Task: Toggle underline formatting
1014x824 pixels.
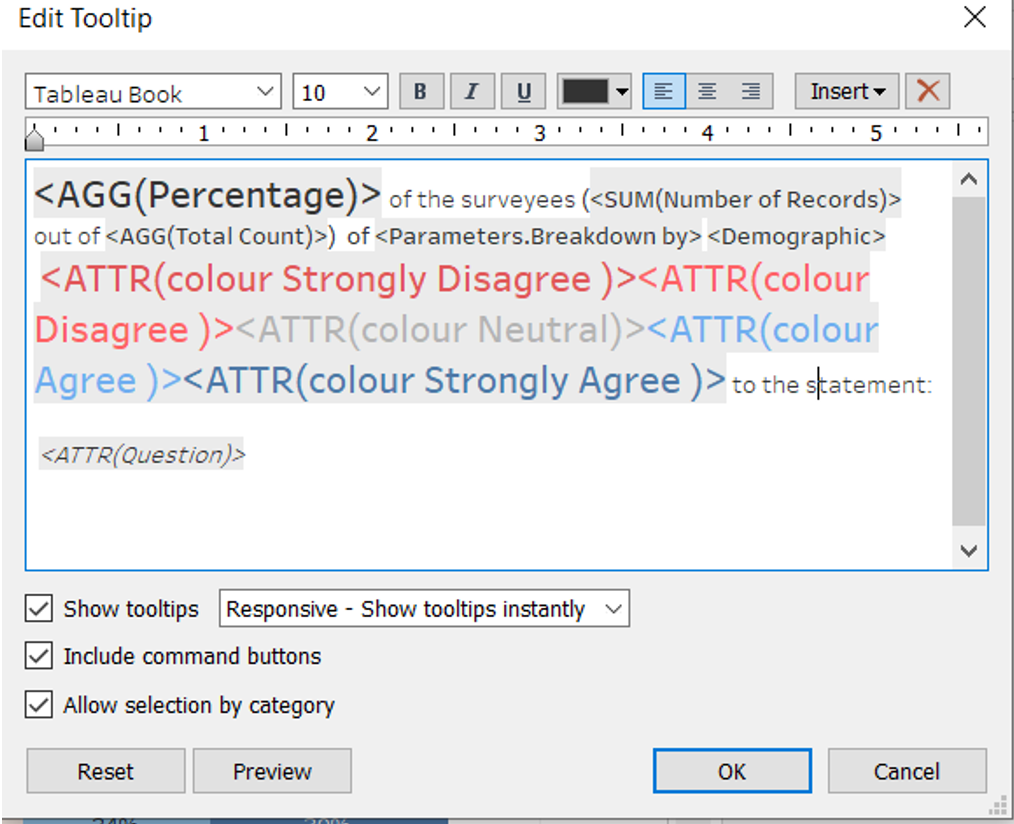Action: (523, 92)
